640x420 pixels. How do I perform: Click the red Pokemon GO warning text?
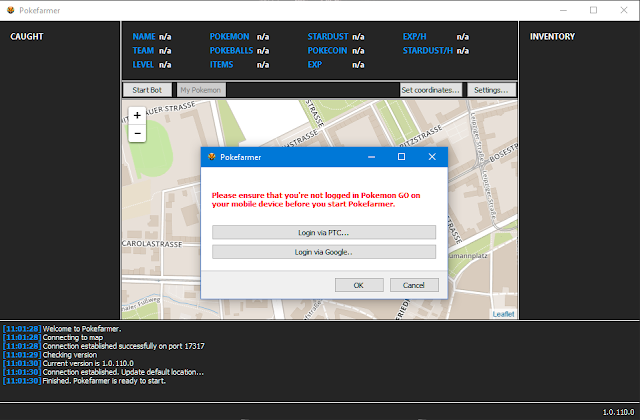coord(316,200)
